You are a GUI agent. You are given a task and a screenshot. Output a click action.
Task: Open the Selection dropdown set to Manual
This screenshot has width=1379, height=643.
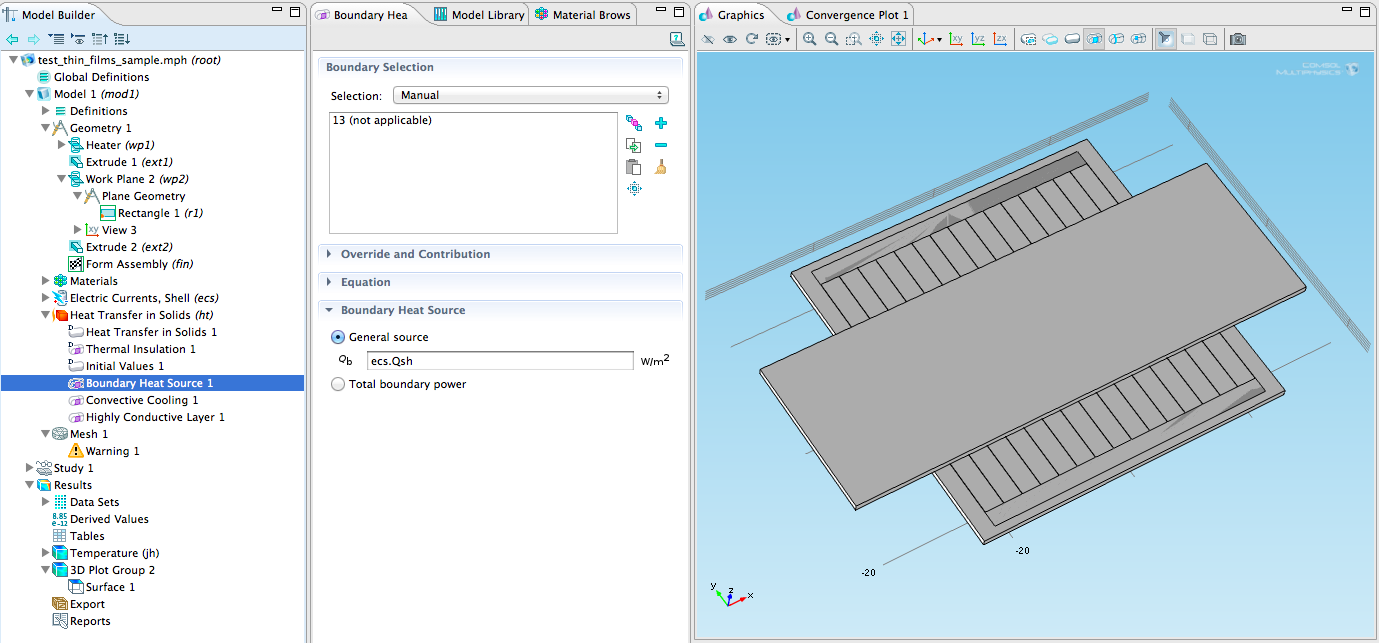point(530,95)
